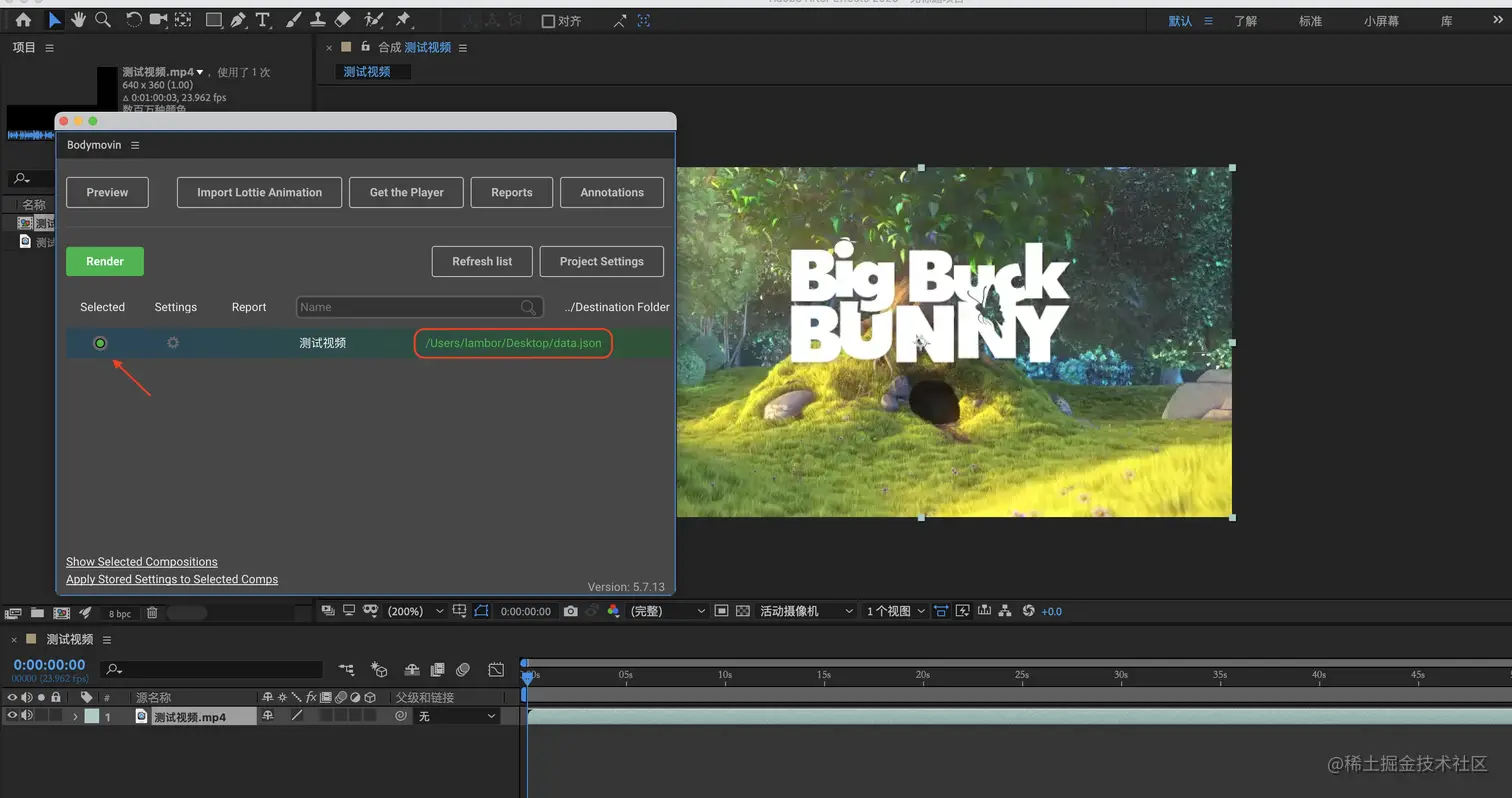Toggle video eye for 测试视频.mp4 layer

coord(12,716)
